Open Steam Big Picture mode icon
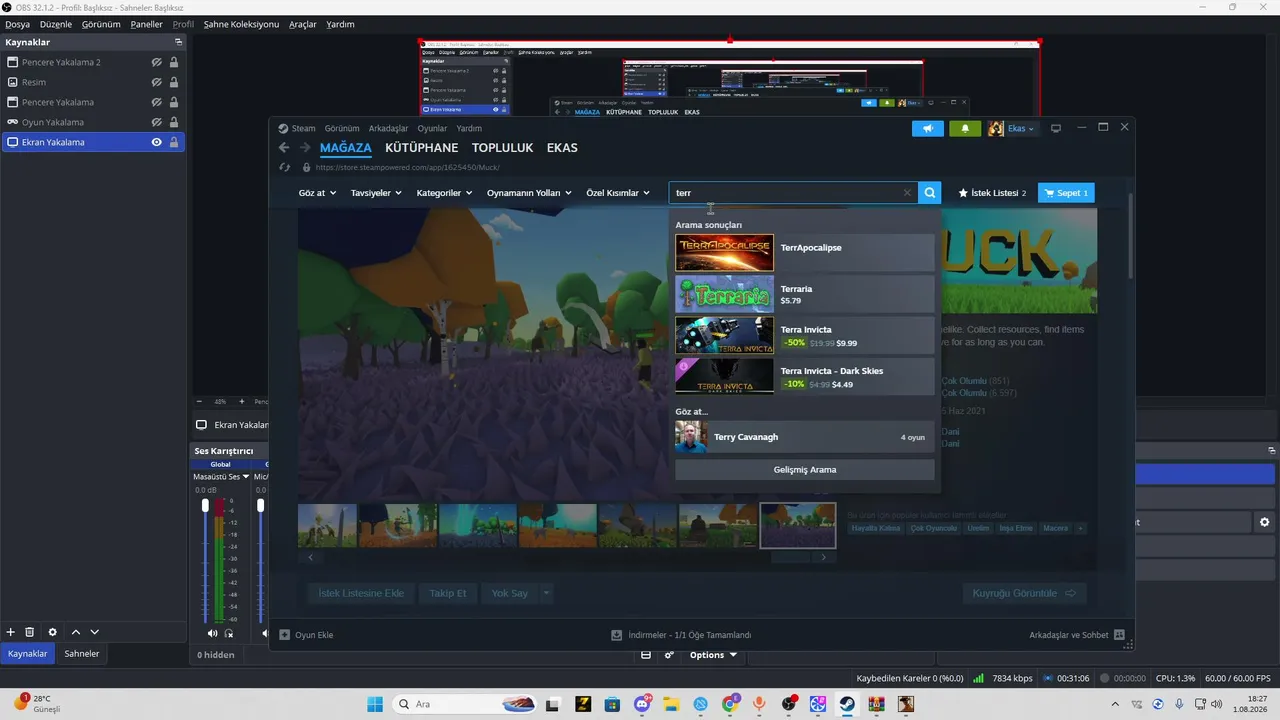This screenshot has width=1280, height=720. (1055, 128)
